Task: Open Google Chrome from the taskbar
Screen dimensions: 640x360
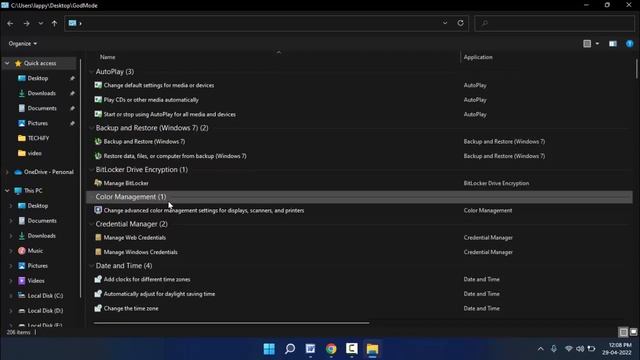Action: click(x=331, y=349)
